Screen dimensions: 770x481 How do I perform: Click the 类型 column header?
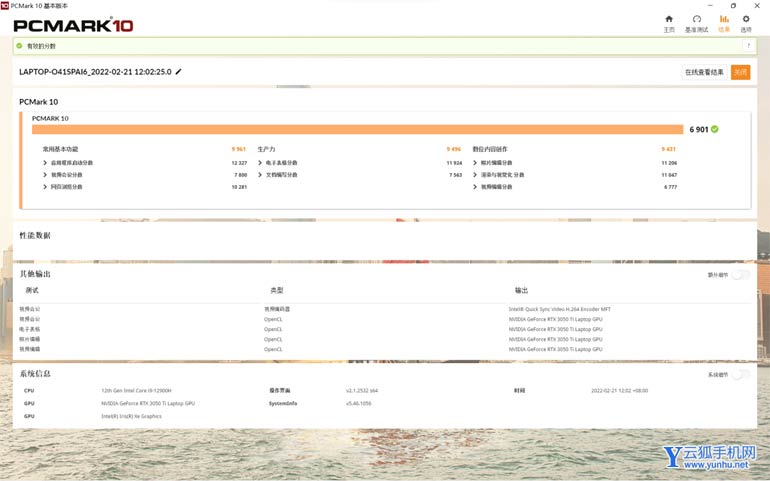point(276,290)
